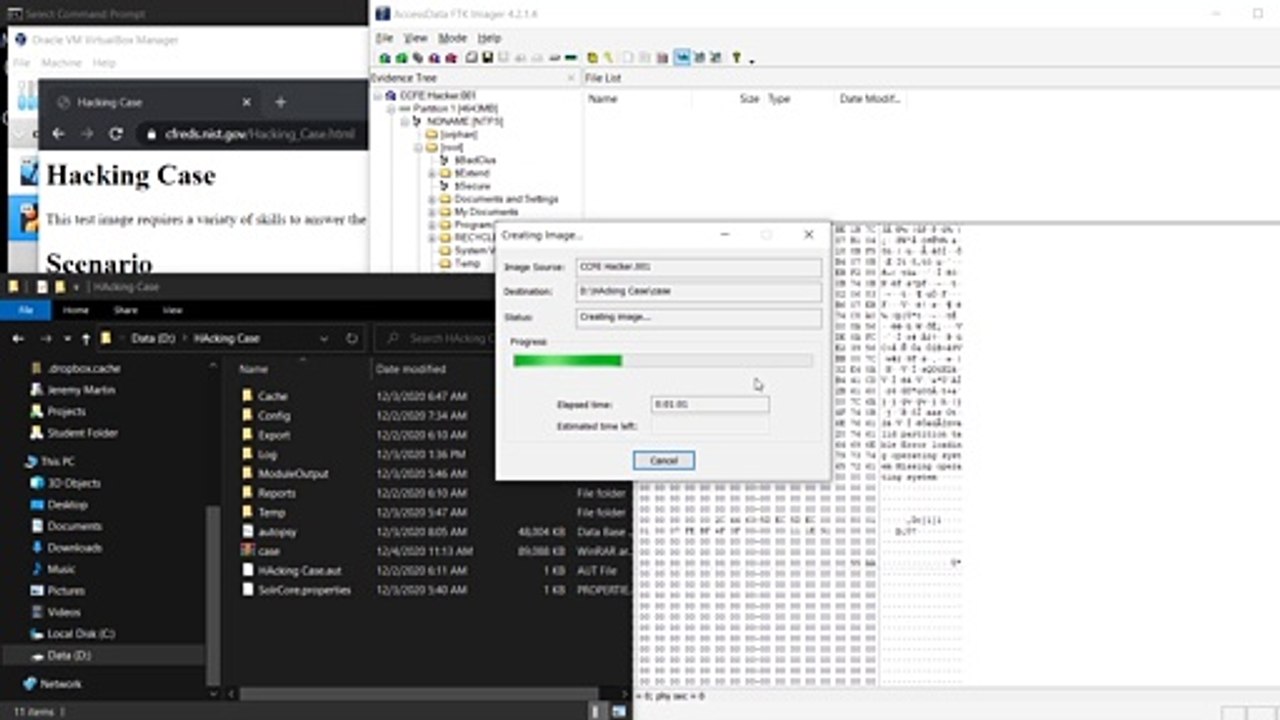The width and height of the screenshot is (1280, 720).
Task: Click Create Disk Image toolbar icon
Action: point(471,58)
